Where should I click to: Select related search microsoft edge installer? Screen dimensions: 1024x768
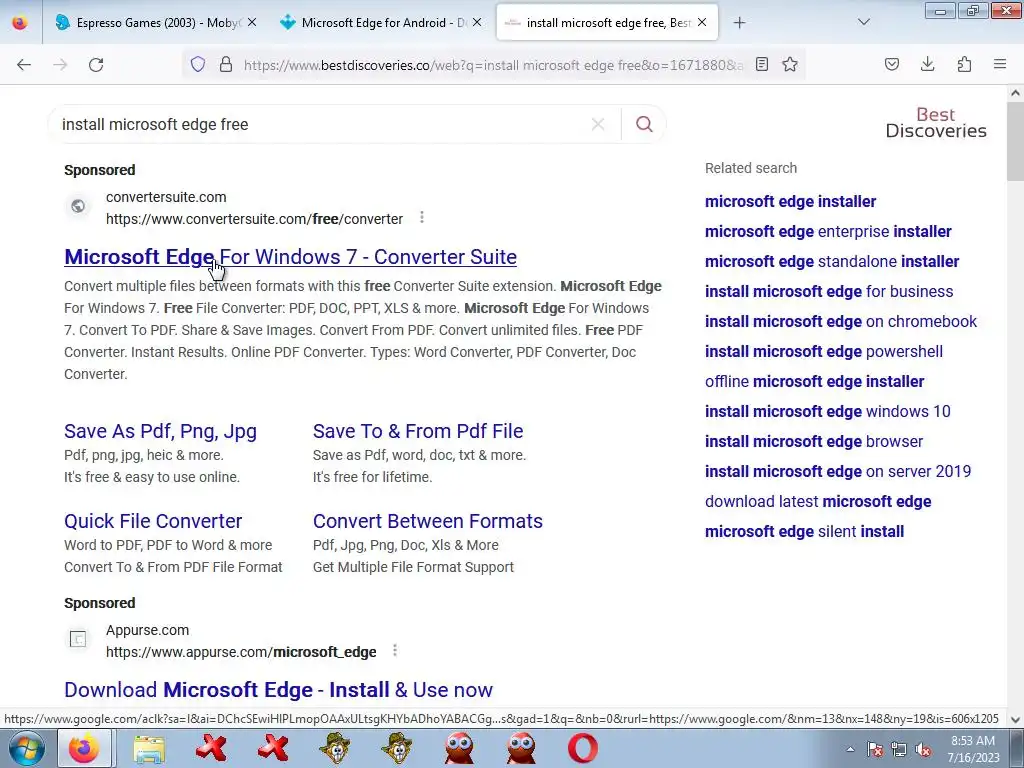click(790, 202)
